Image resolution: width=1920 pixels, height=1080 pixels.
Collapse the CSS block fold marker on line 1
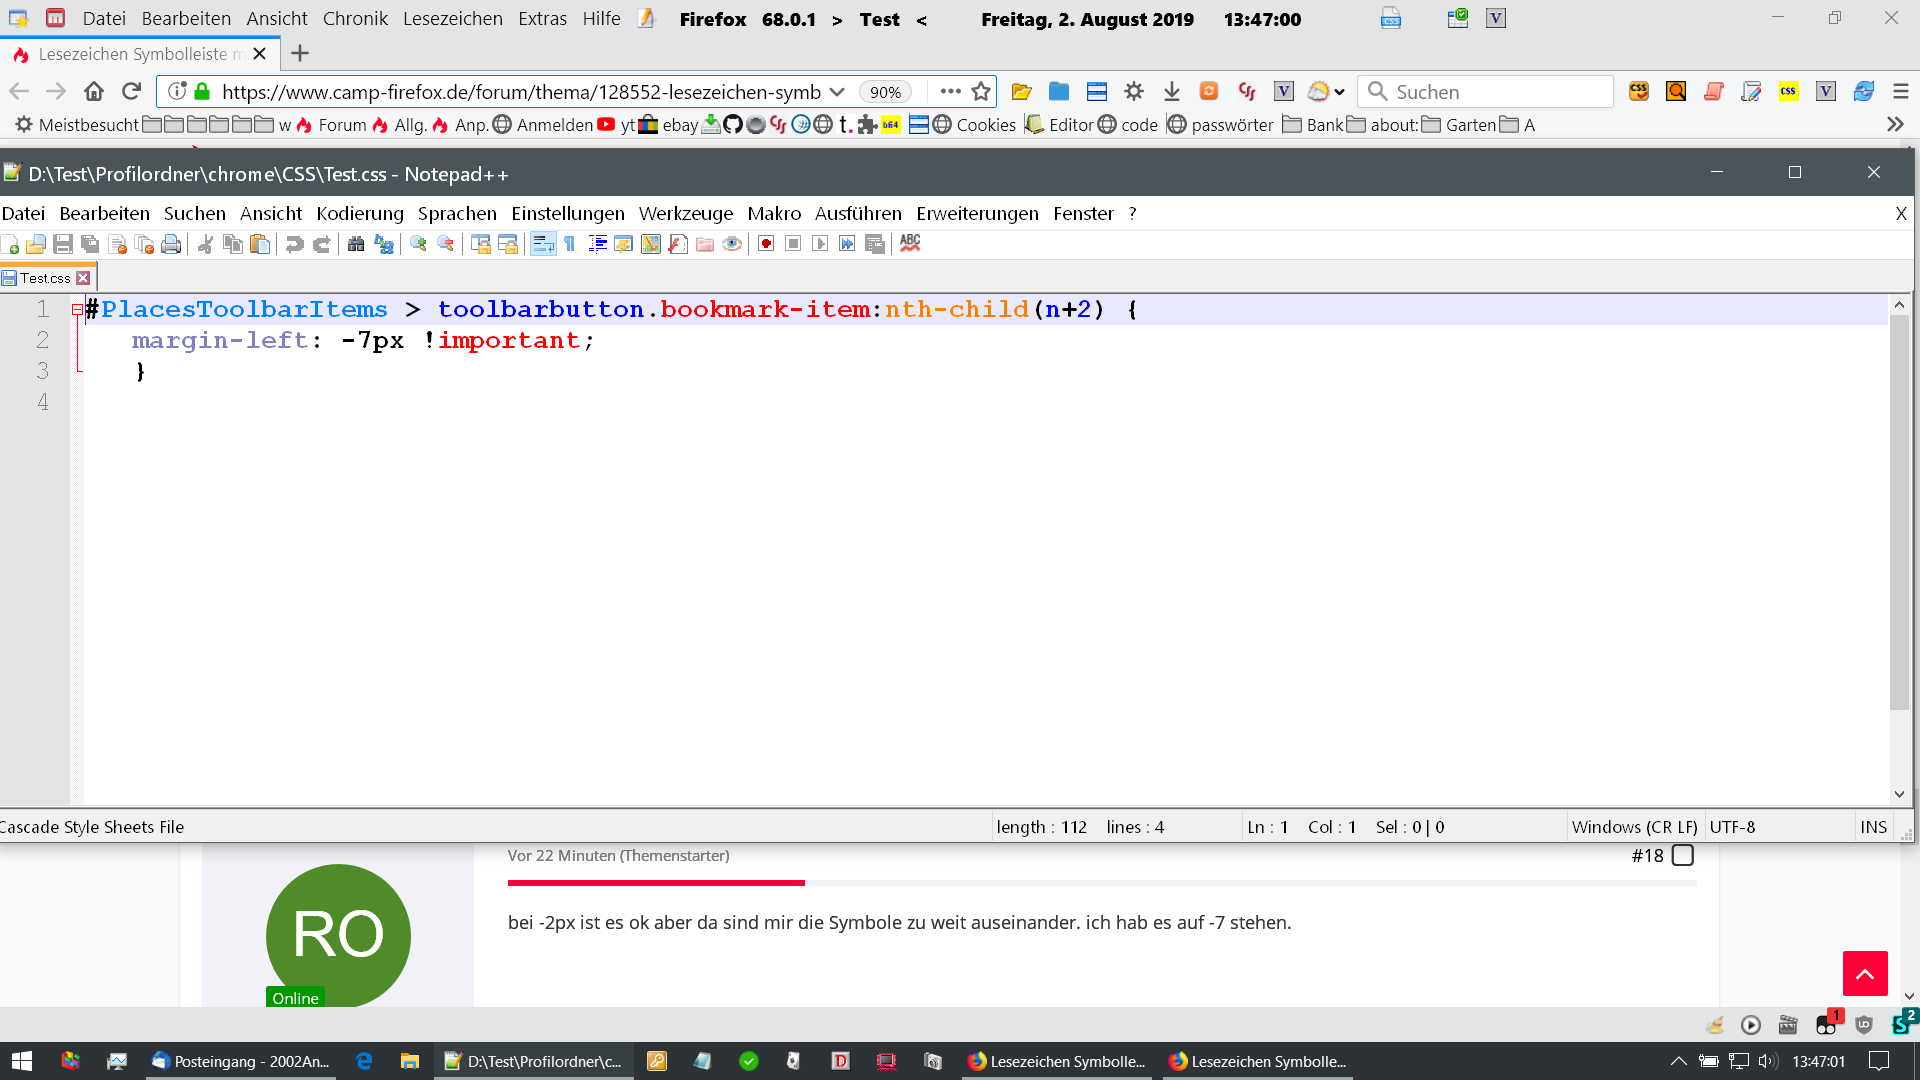[77, 310]
